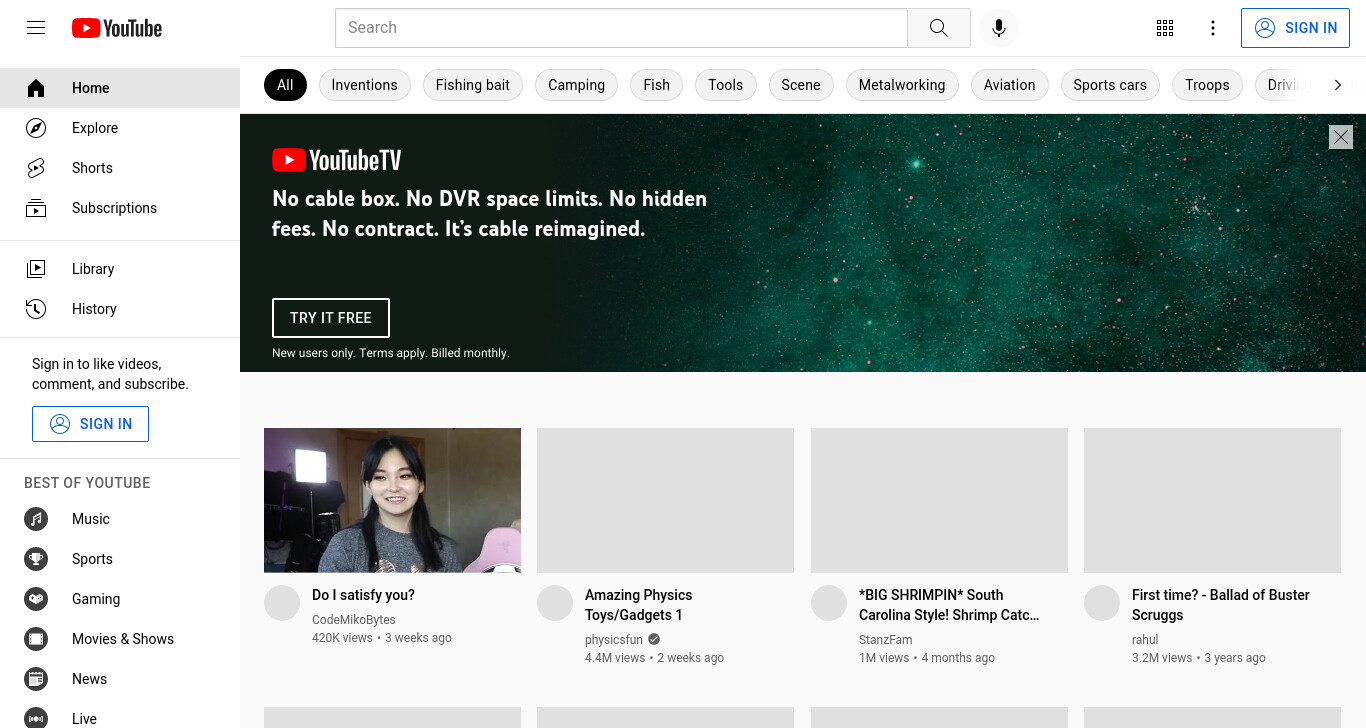Select the Aviation filter chip
The image size is (1366, 728).
[x=1009, y=85]
